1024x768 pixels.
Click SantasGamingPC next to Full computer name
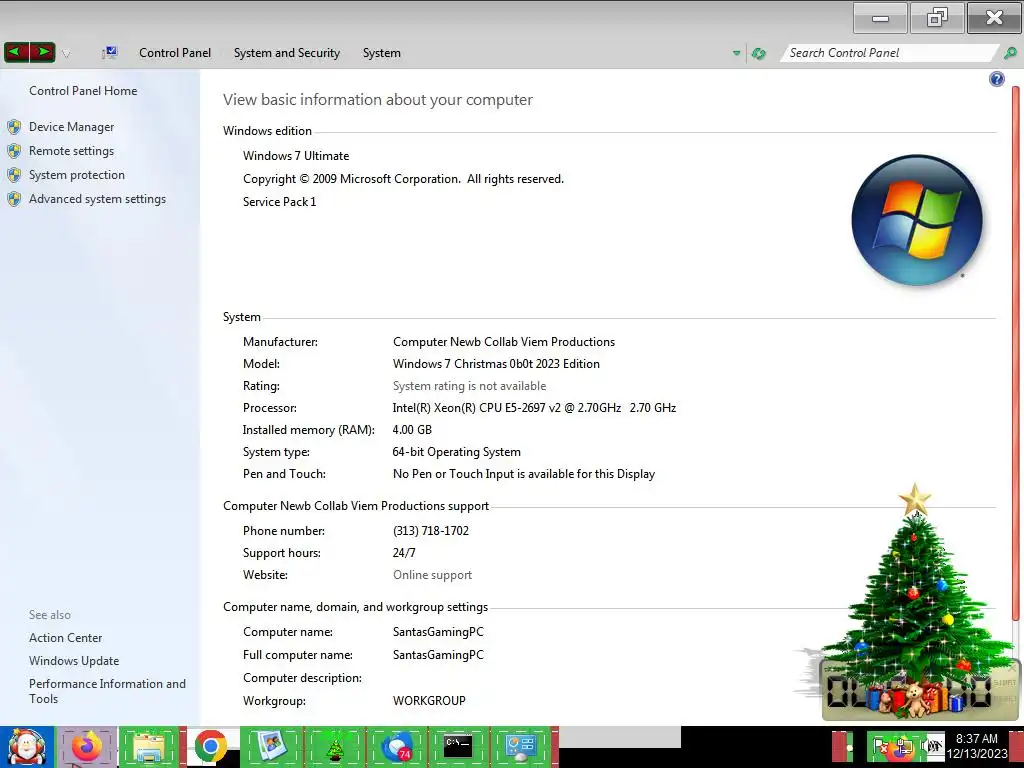[x=438, y=655]
